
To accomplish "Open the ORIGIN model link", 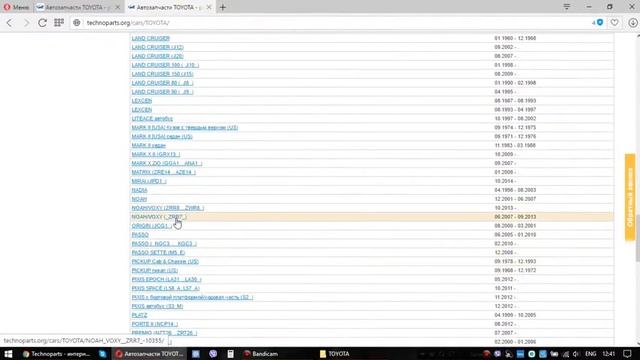I will tap(152, 226).
